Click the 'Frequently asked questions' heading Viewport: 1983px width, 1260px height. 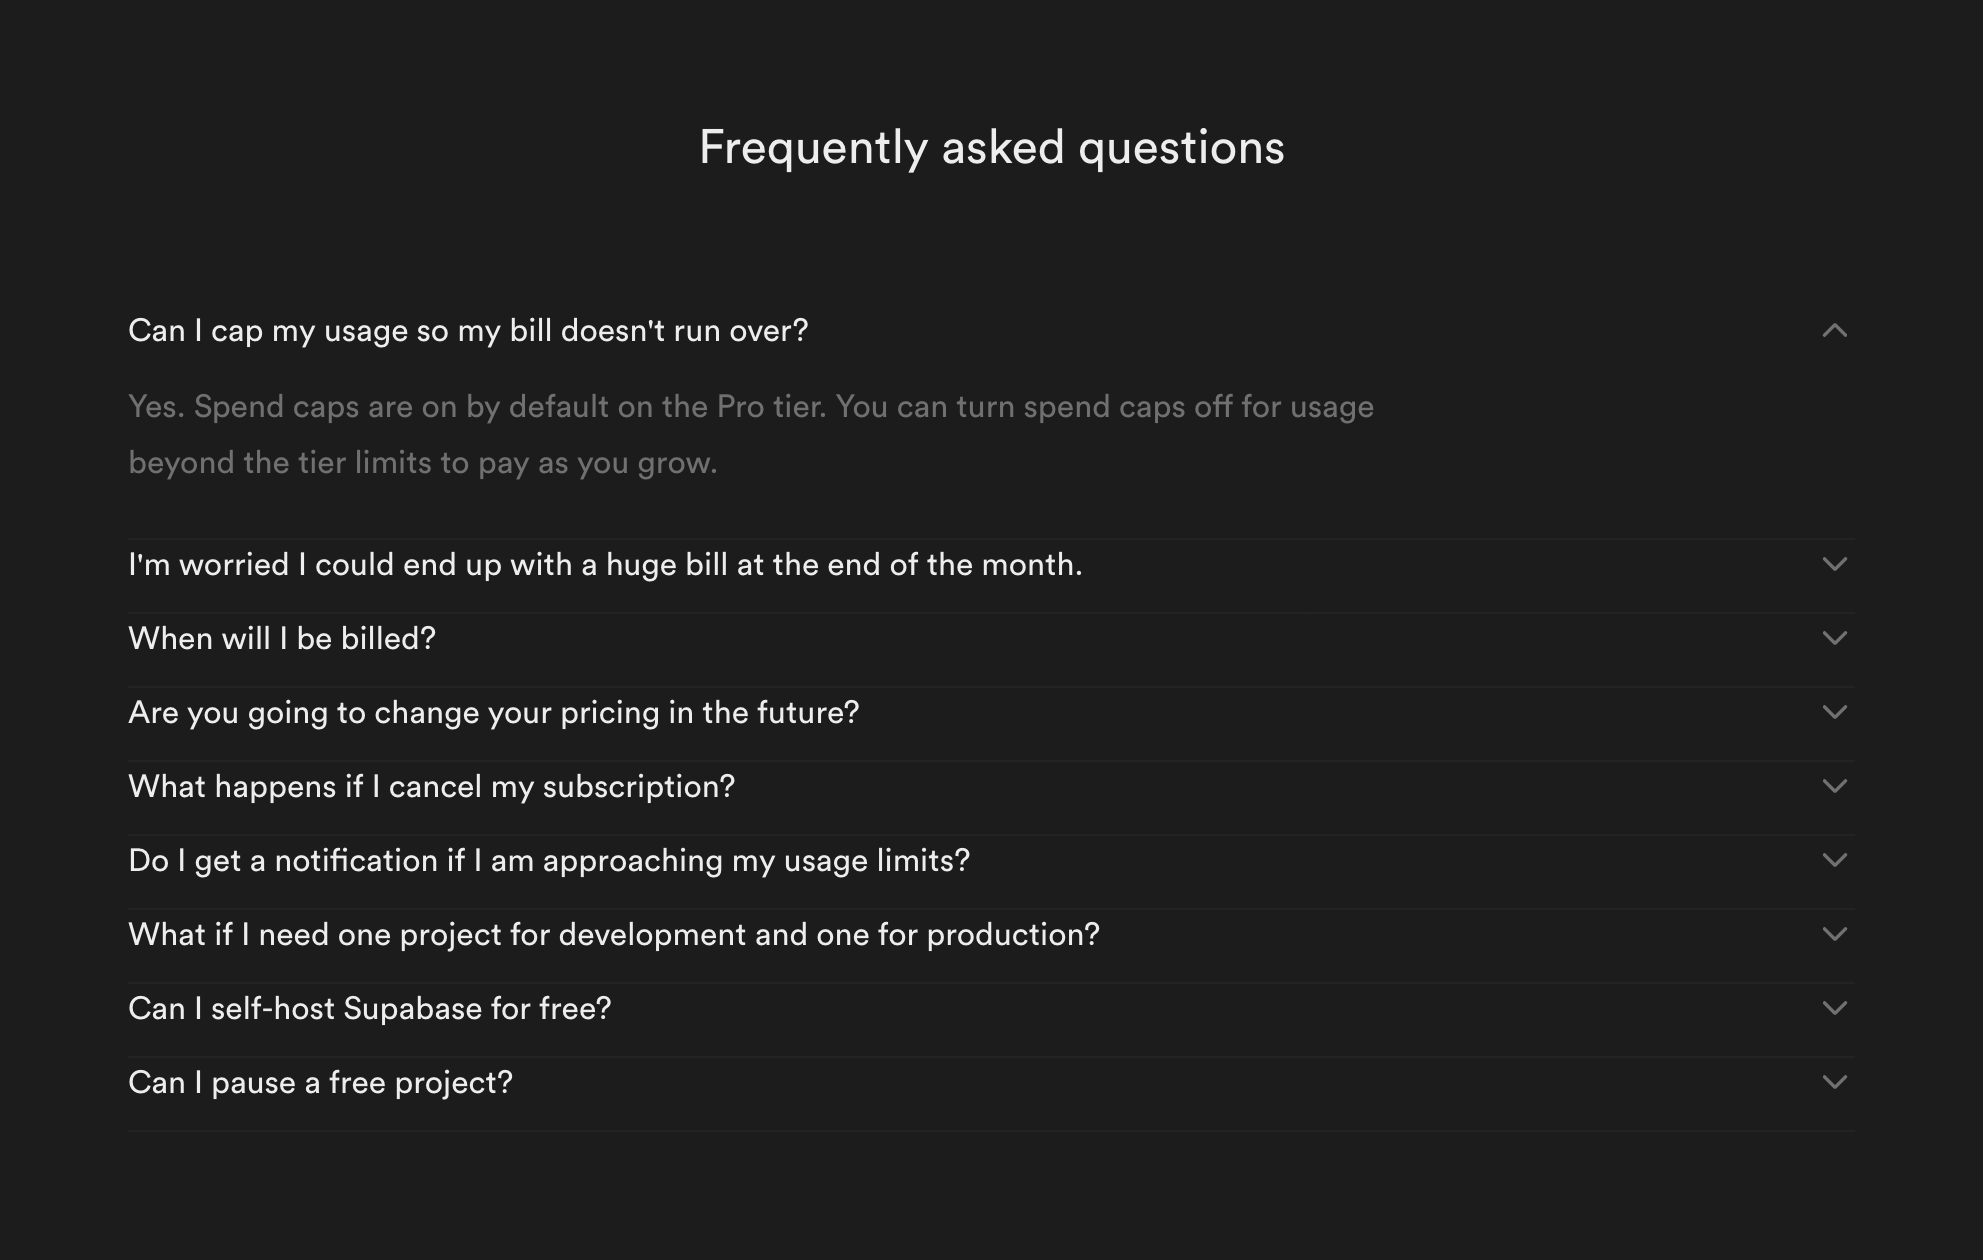pos(991,148)
